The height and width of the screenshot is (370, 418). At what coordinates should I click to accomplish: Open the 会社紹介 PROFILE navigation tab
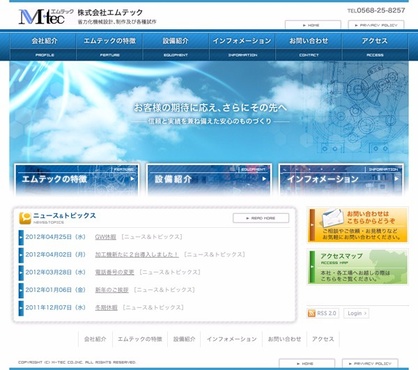point(44,47)
